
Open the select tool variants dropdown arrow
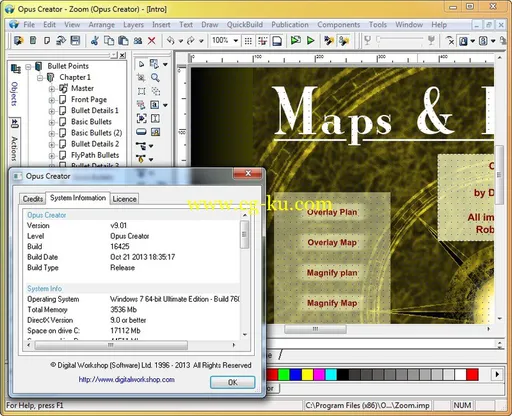pos(165,64)
